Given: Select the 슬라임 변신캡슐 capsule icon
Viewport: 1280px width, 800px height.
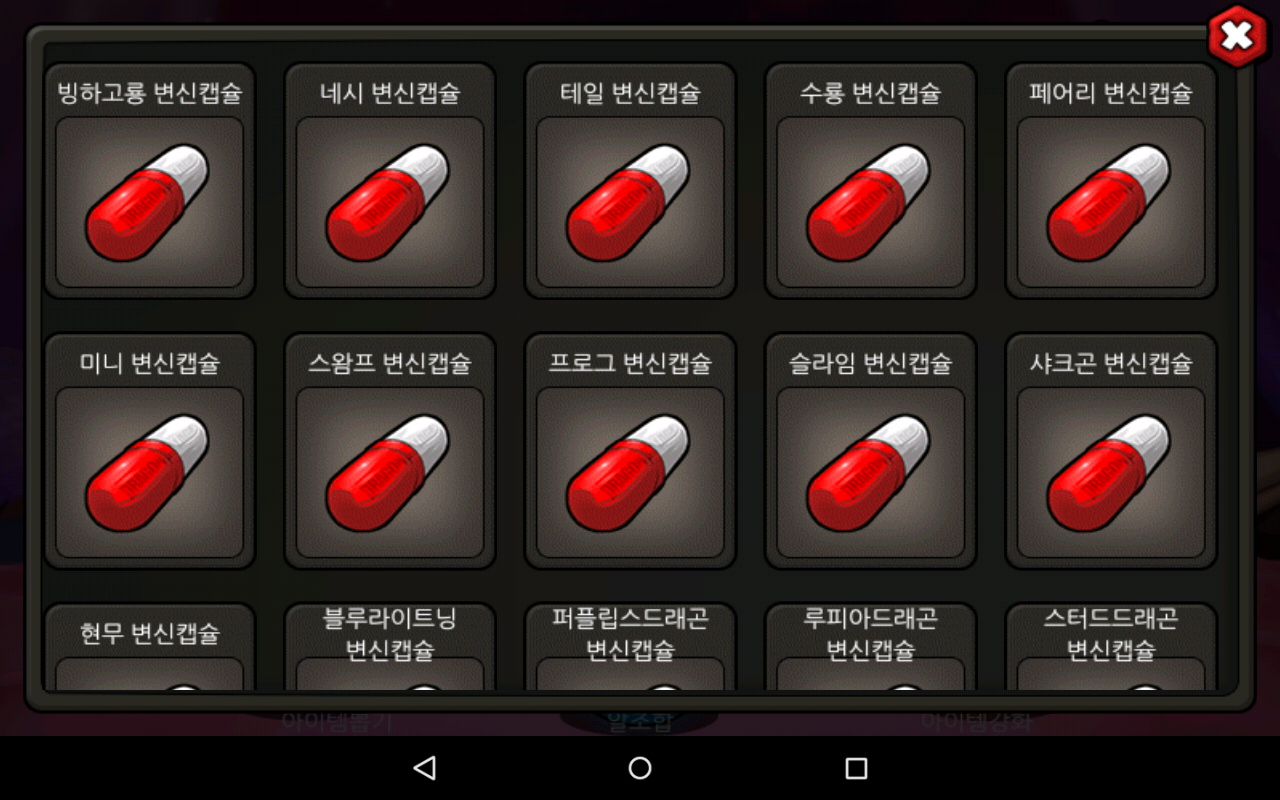Looking at the screenshot, I should pos(870,473).
